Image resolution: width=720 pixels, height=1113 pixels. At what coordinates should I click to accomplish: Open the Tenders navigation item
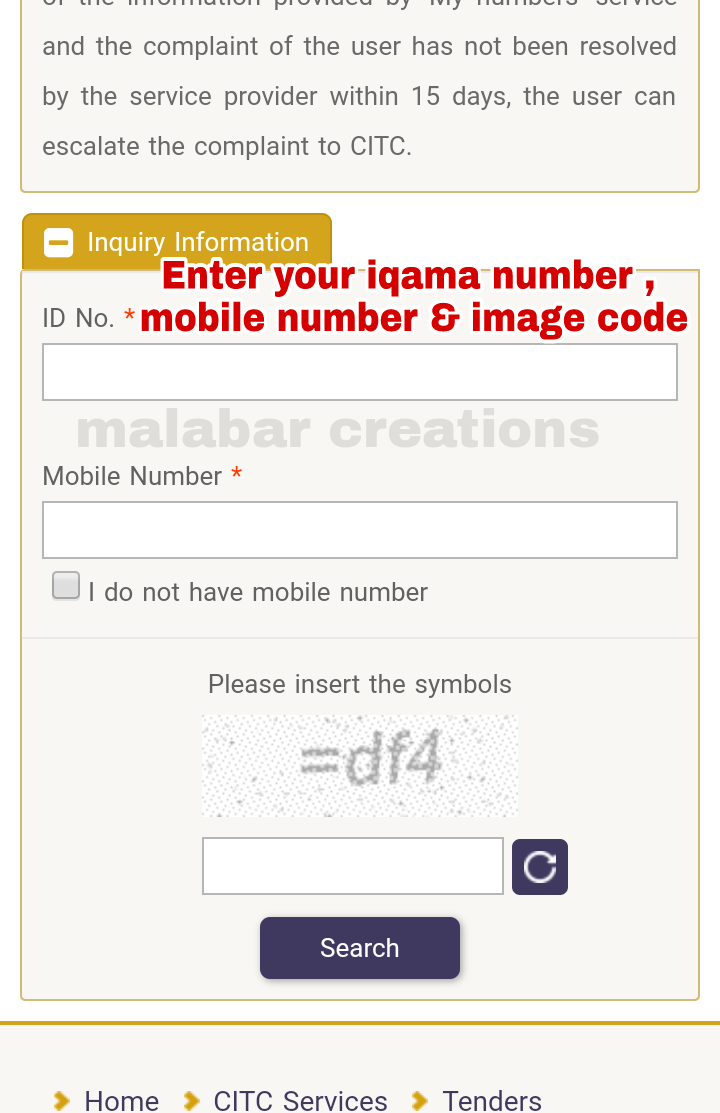492,1100
